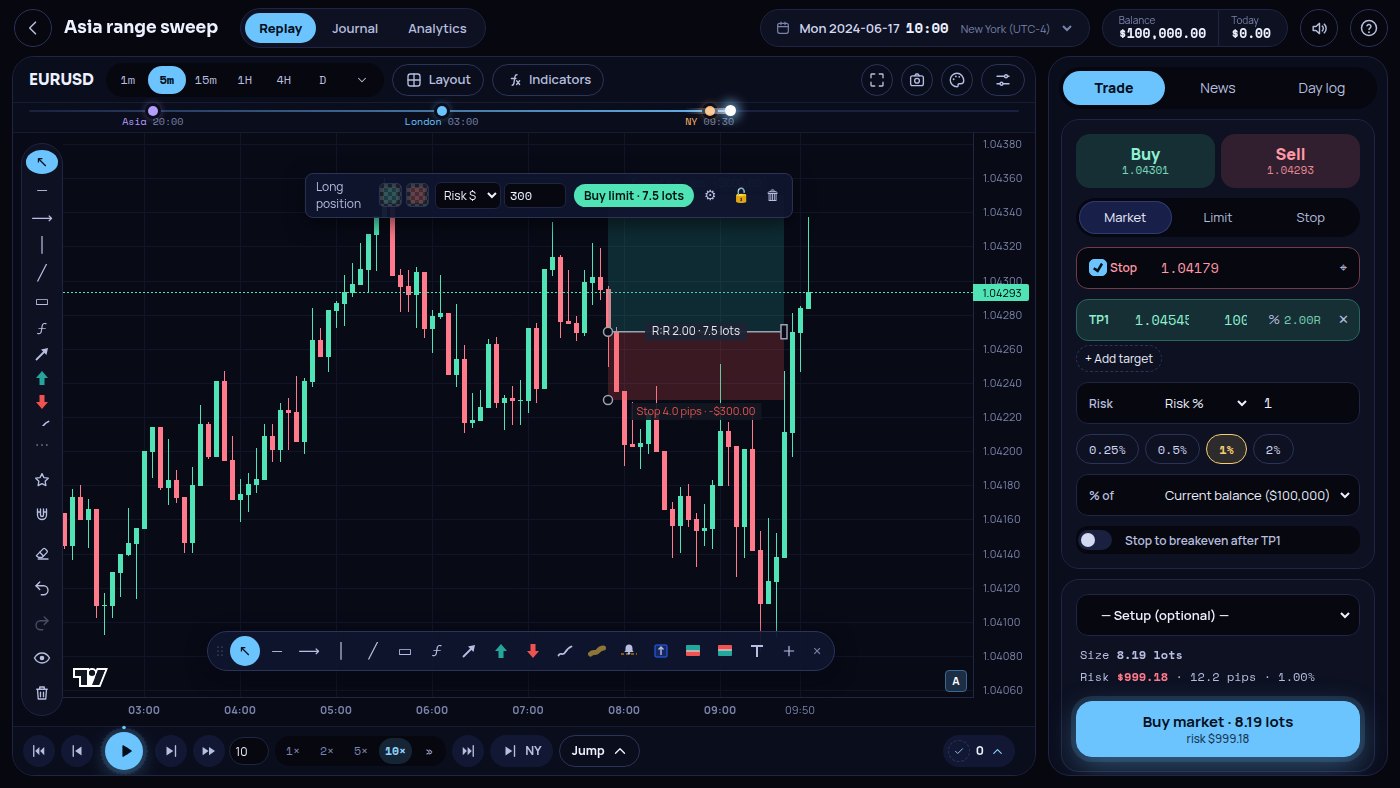
Task: Click the Buy 1.04301 button
Action: (1145, 161)
